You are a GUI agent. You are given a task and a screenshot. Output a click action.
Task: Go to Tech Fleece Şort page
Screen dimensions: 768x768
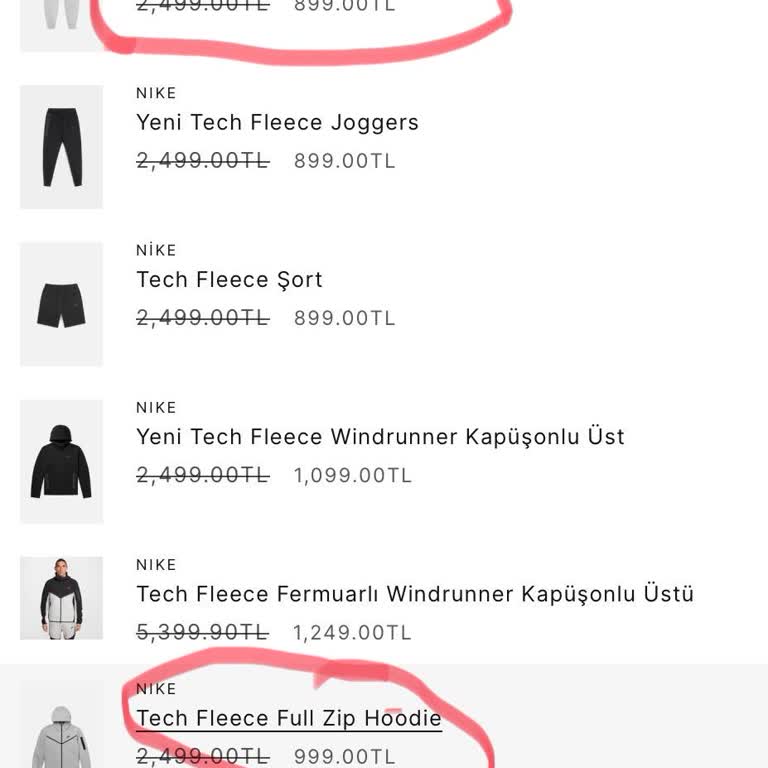(x=229, y=280)
